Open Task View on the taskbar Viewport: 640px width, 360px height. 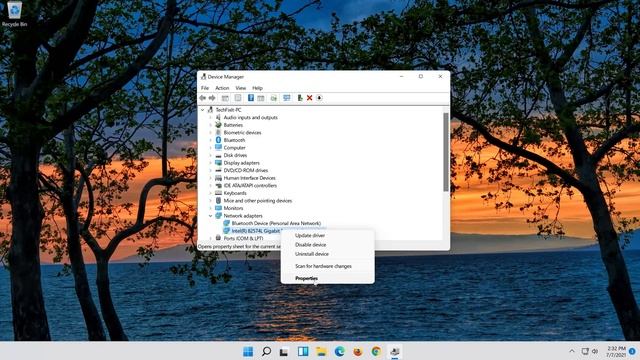(x=284, y=351)
